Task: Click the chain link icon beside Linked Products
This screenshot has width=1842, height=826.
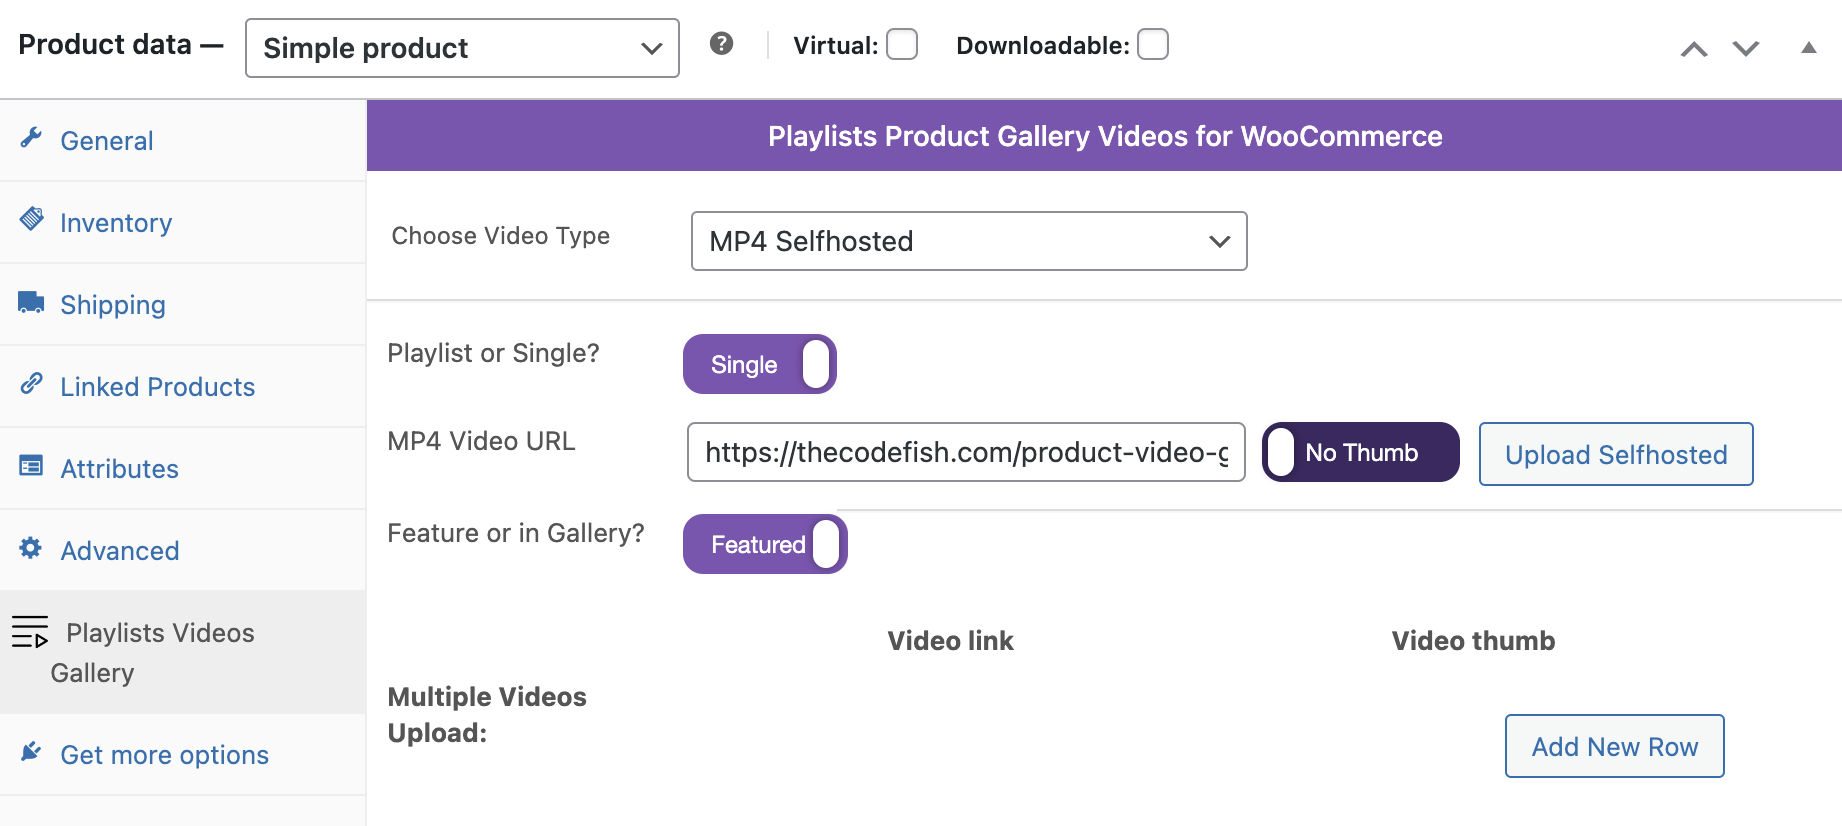Action: tap(31, 383)
